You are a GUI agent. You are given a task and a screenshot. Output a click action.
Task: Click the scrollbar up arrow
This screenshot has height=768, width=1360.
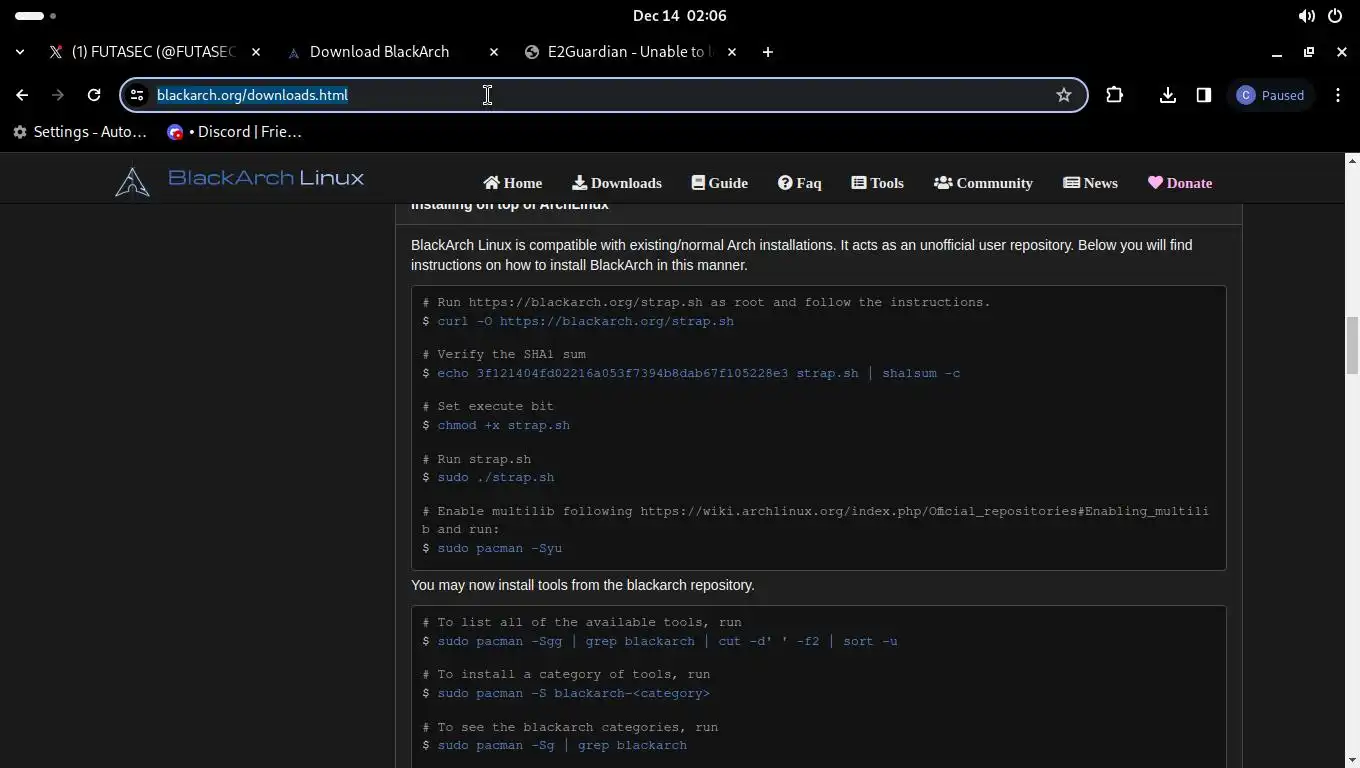coord(1352,160)
